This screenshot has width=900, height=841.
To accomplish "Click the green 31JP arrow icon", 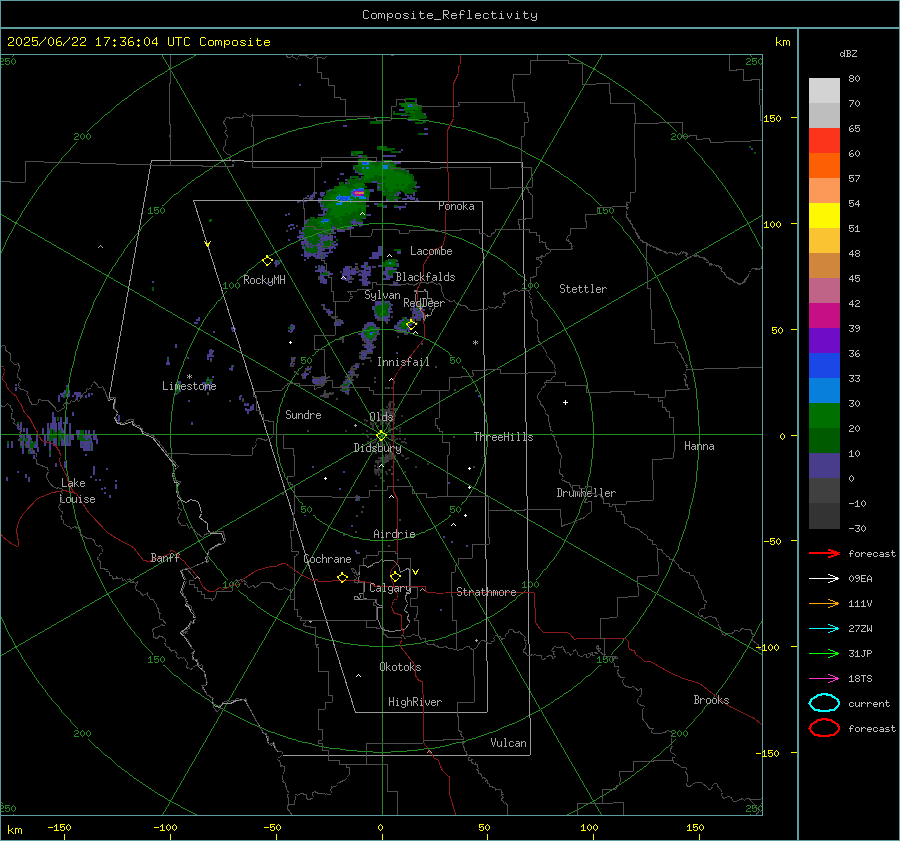I will (824, 653).
